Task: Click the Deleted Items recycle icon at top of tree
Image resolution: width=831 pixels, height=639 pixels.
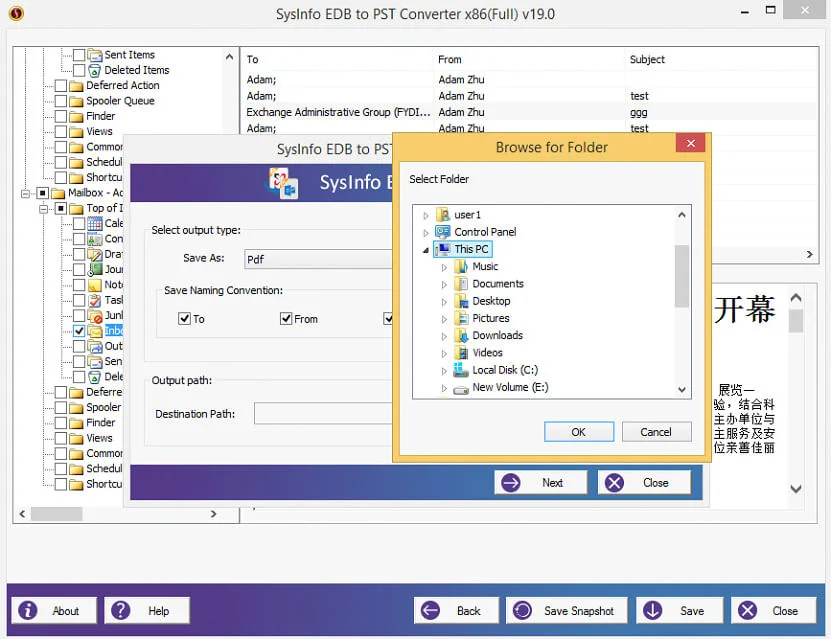Action: [x=95, y=70]
